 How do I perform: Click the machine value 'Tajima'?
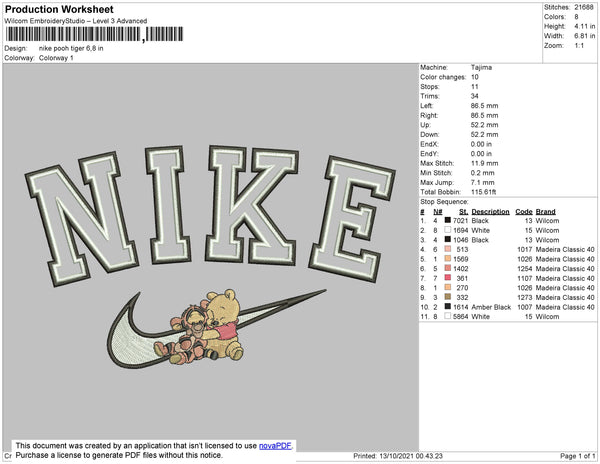pos(481,67)
